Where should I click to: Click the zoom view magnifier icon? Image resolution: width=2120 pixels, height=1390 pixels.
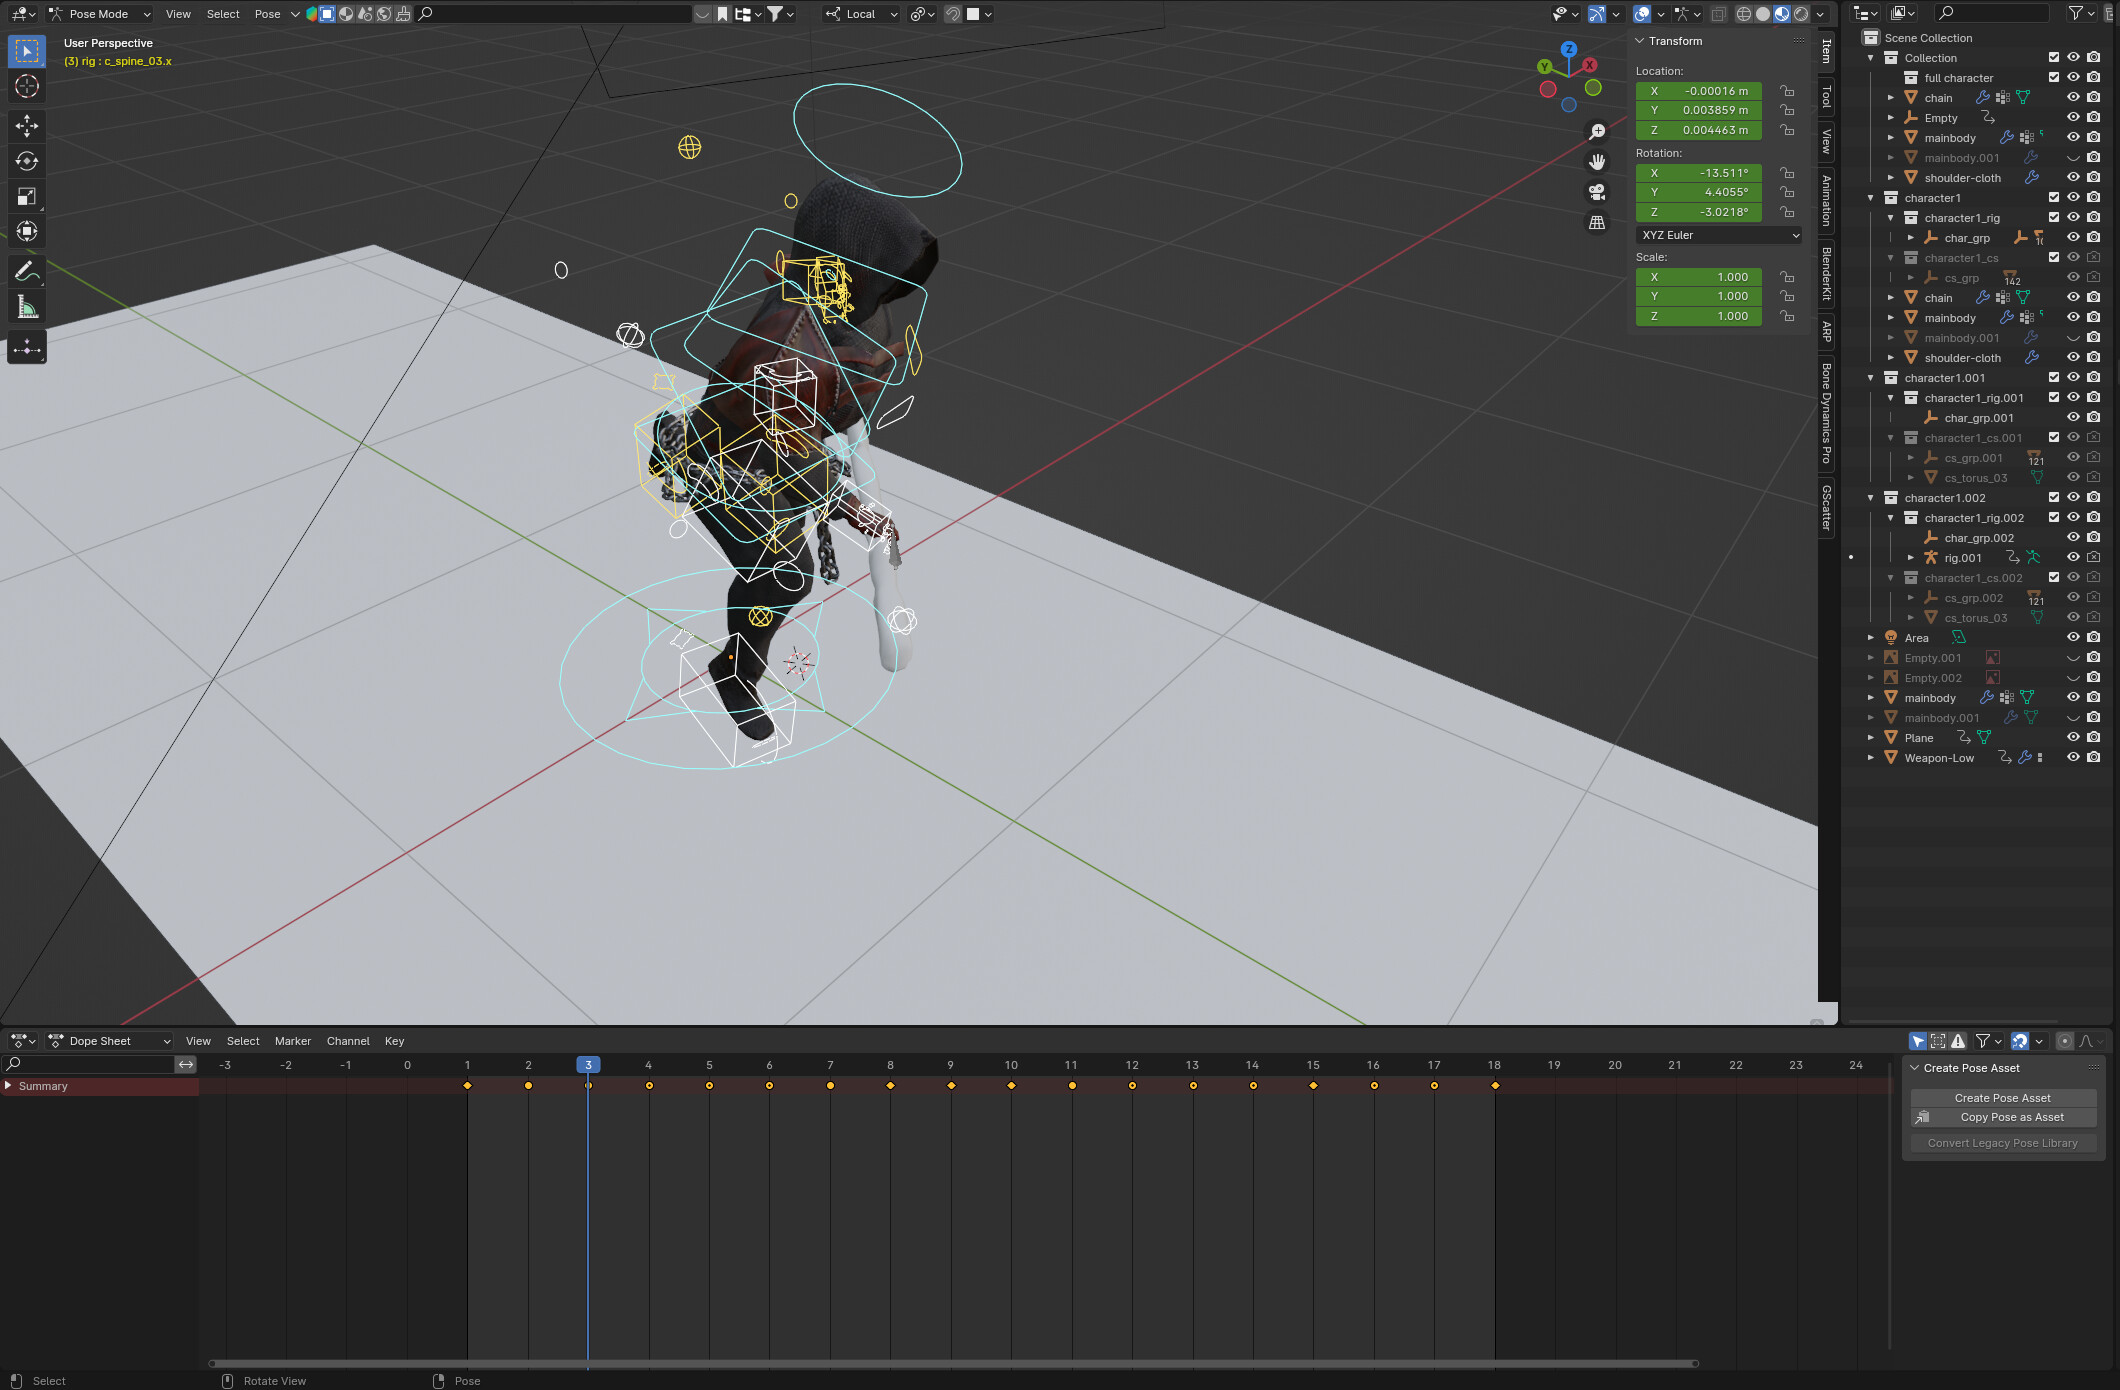[1597, 131]
